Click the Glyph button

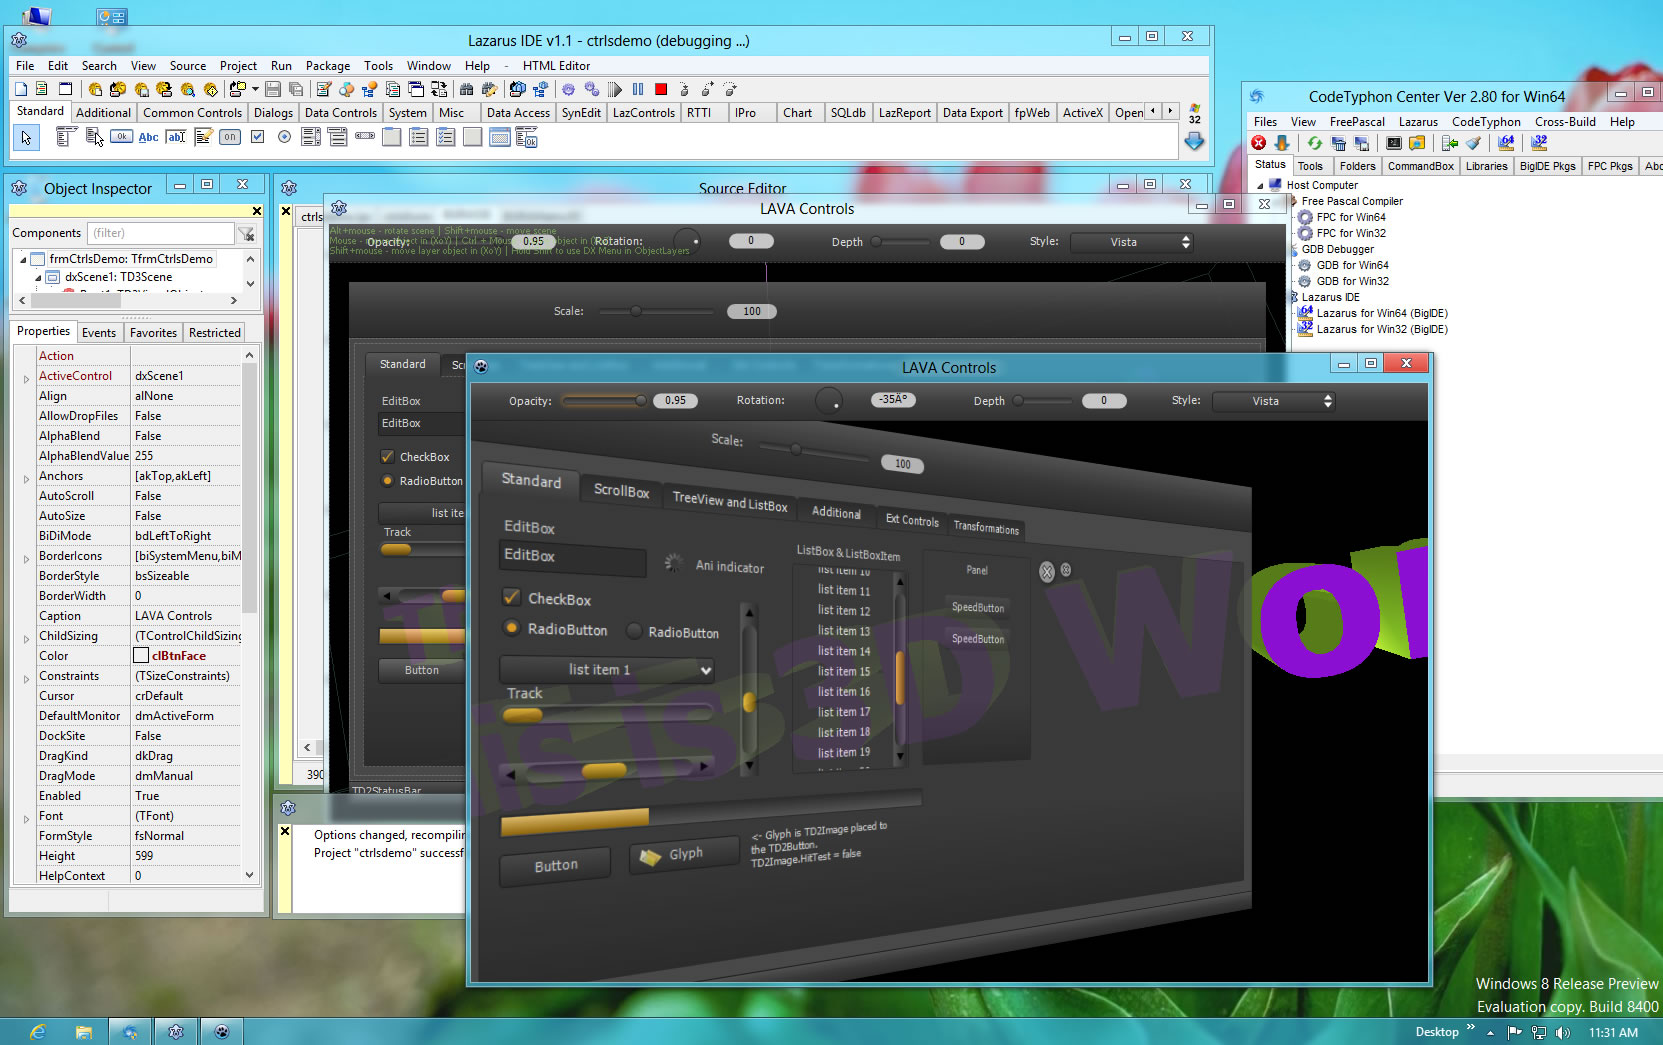coord(684,855)
